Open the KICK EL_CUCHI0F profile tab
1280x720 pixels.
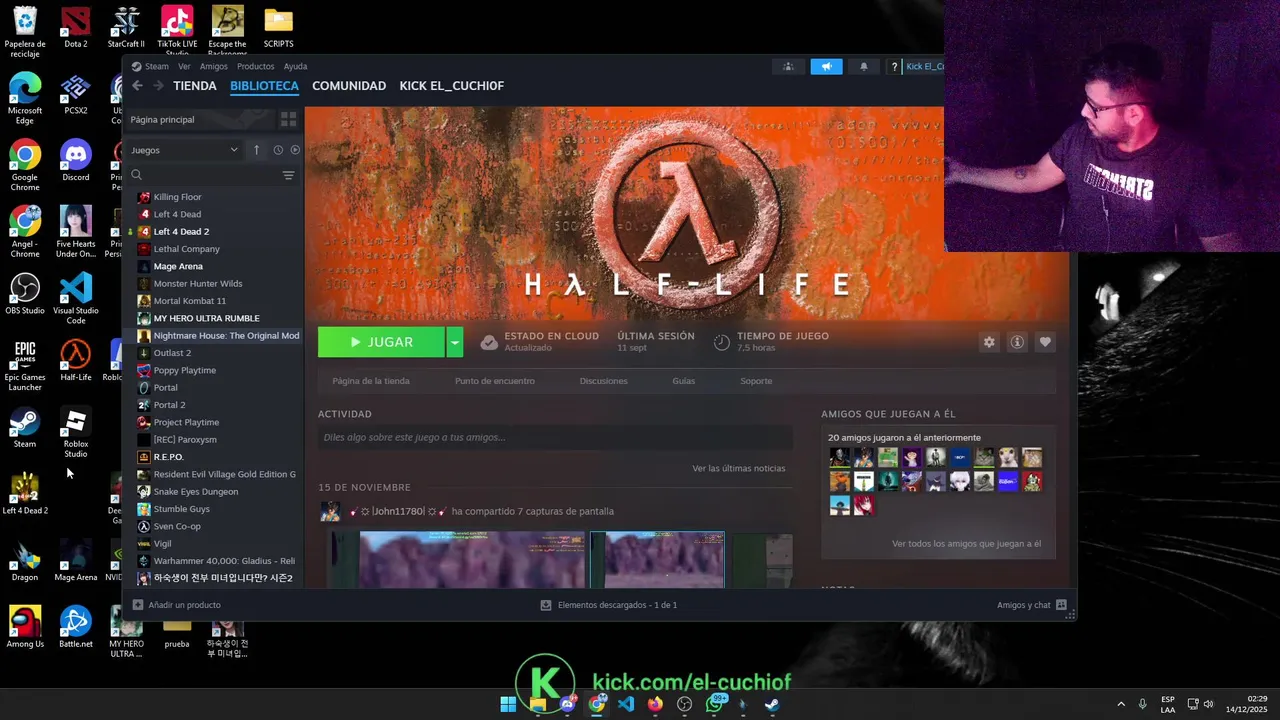pyautogui.click(x=452, y=86)
